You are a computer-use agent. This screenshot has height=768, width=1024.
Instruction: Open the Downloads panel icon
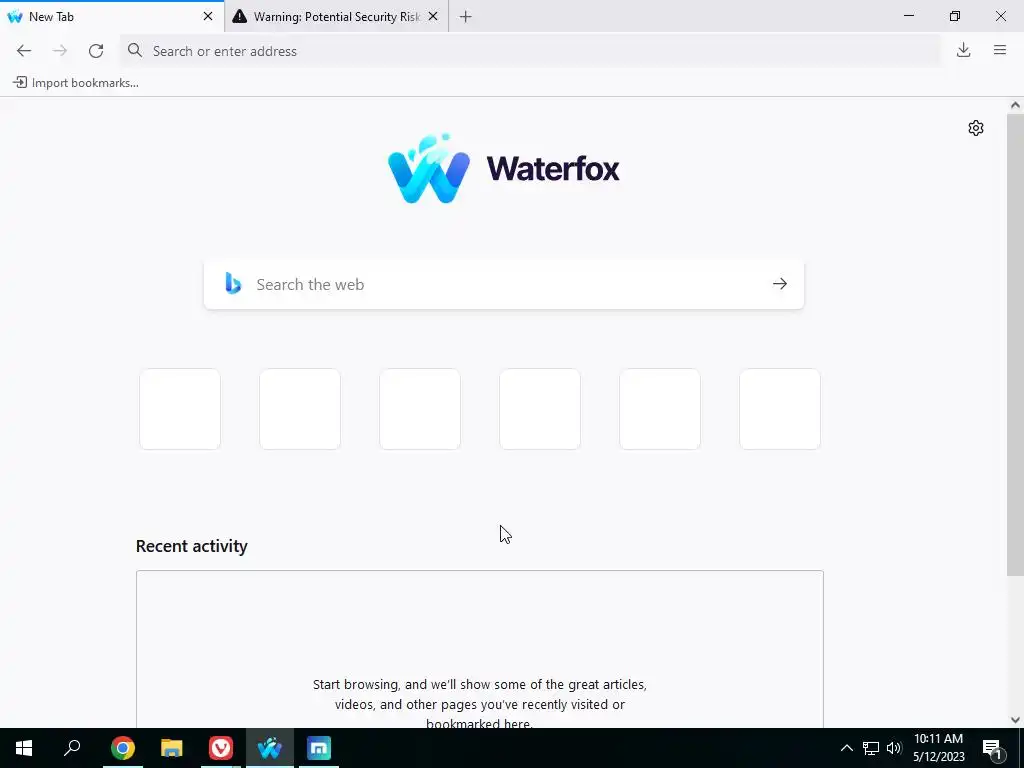pyautogui.click(x=963, y=50)
